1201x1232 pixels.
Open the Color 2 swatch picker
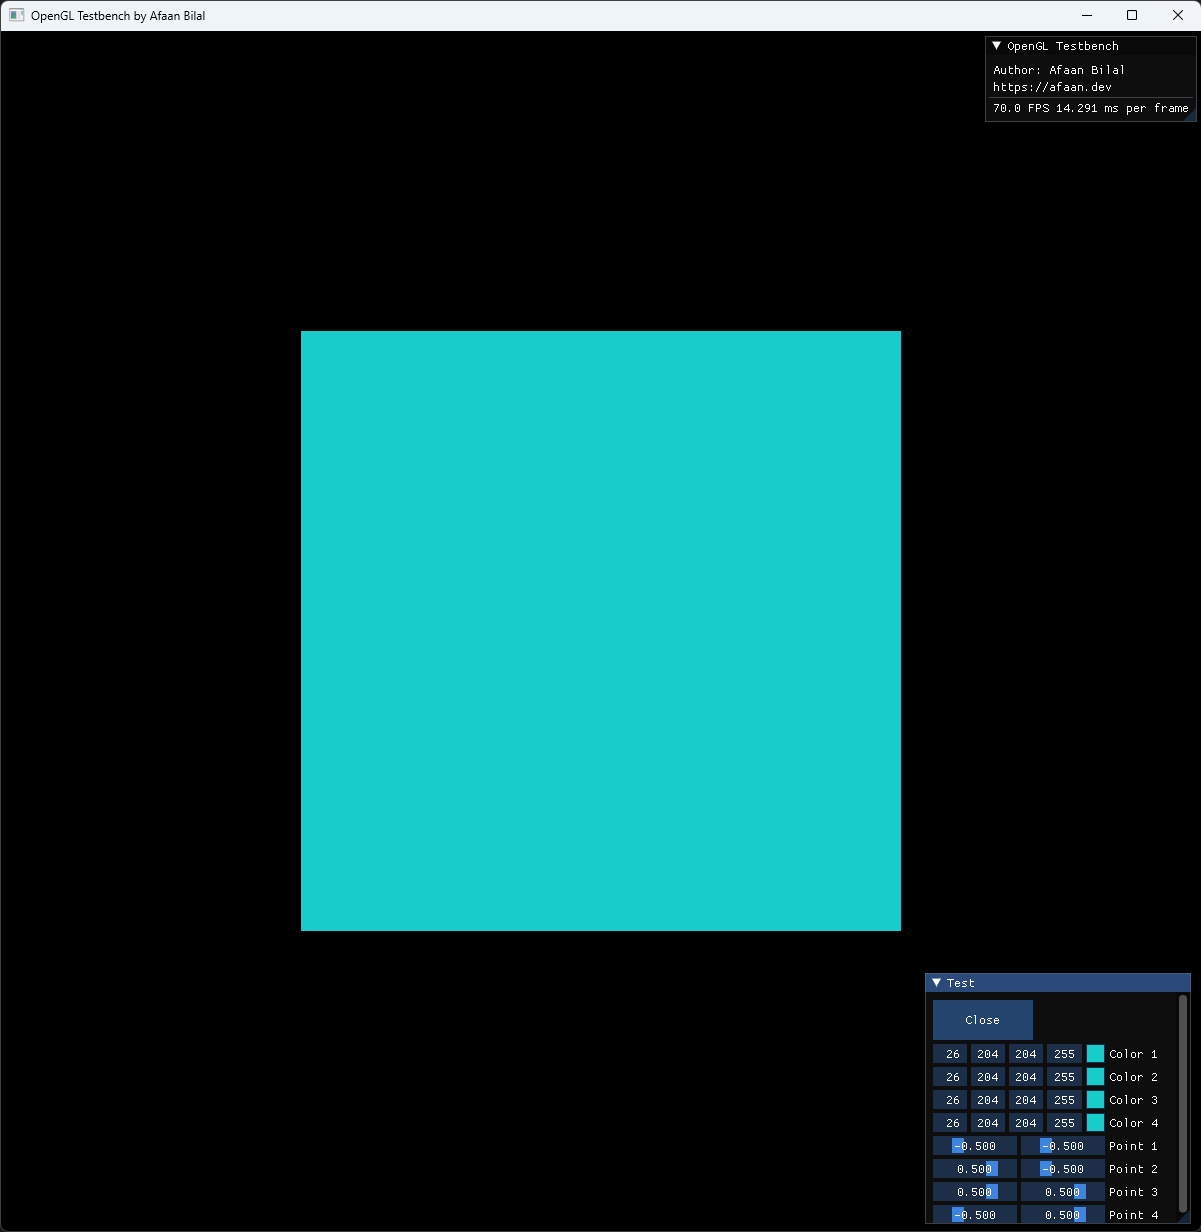coord(1095,1077)
